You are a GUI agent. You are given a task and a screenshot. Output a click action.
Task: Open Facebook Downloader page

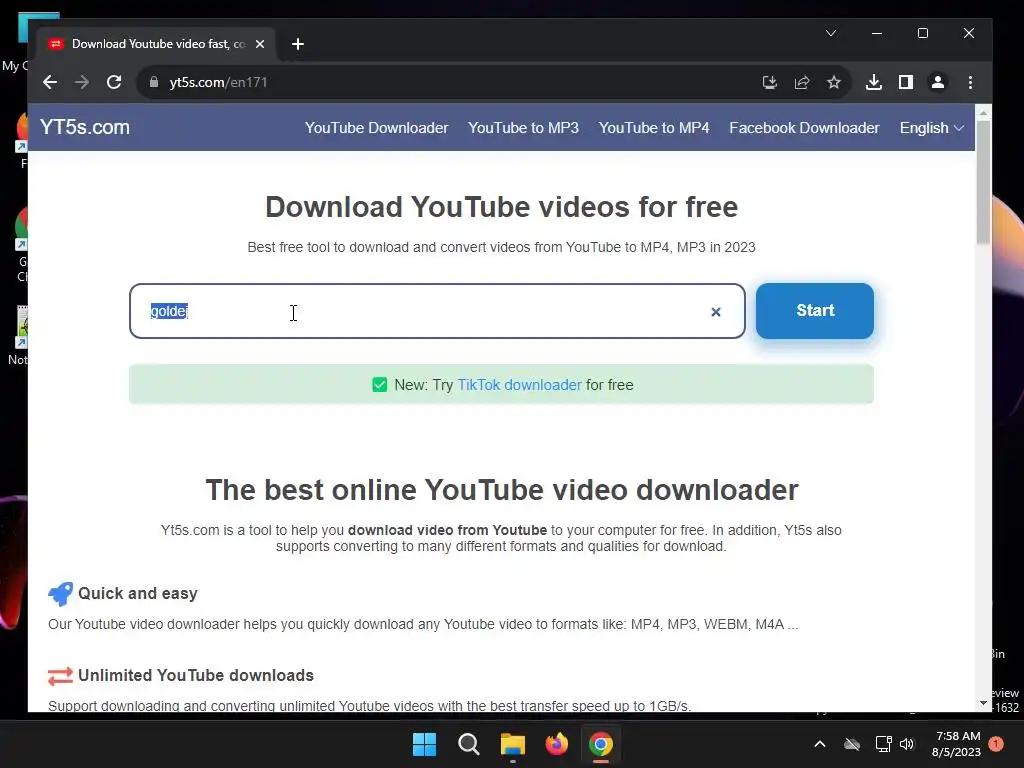805,128
